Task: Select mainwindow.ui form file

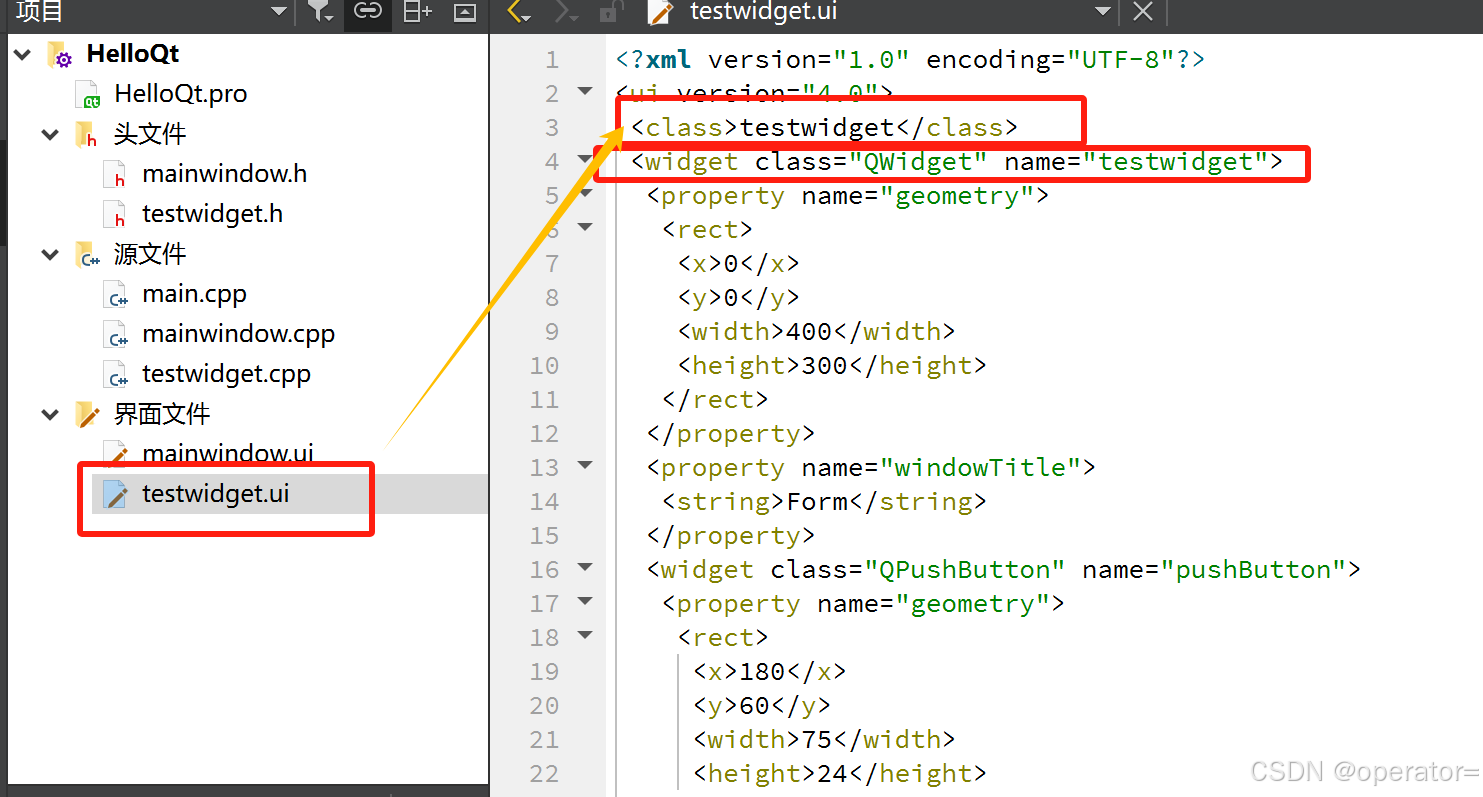Action: coord(228,453)
